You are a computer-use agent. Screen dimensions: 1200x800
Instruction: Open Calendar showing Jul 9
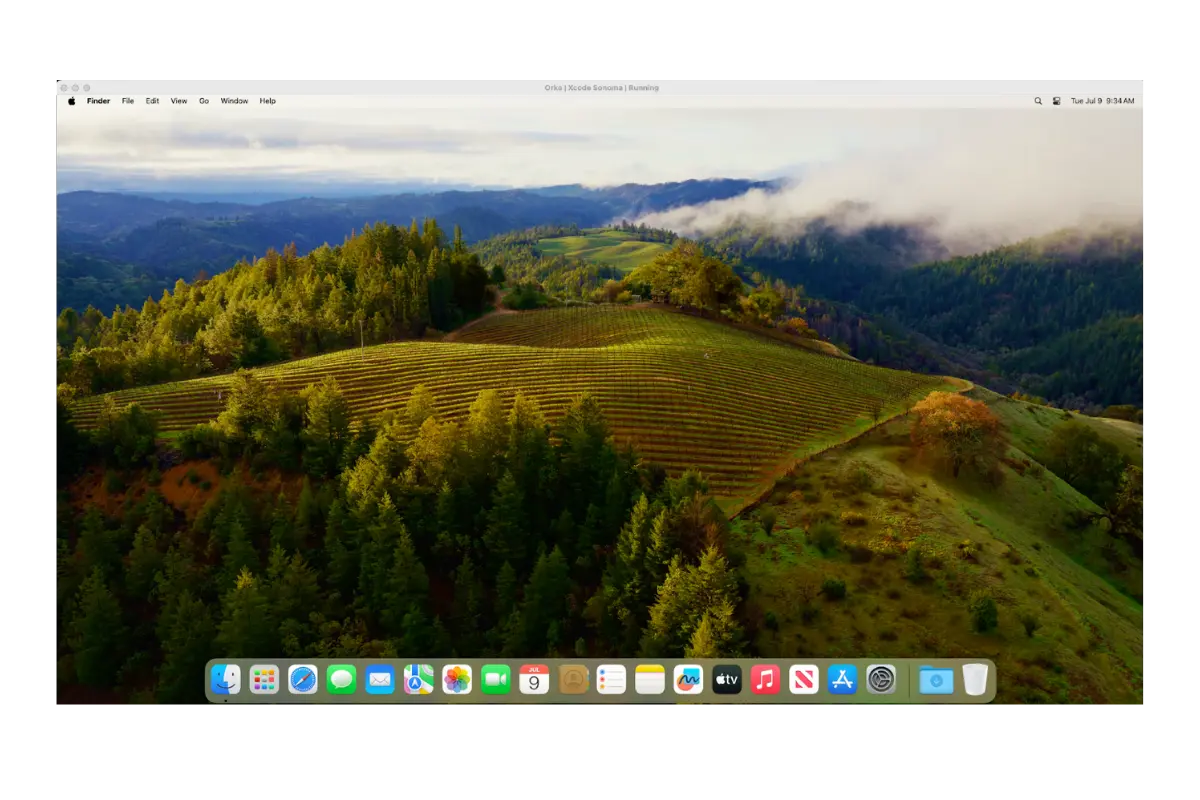pos(534,680)
